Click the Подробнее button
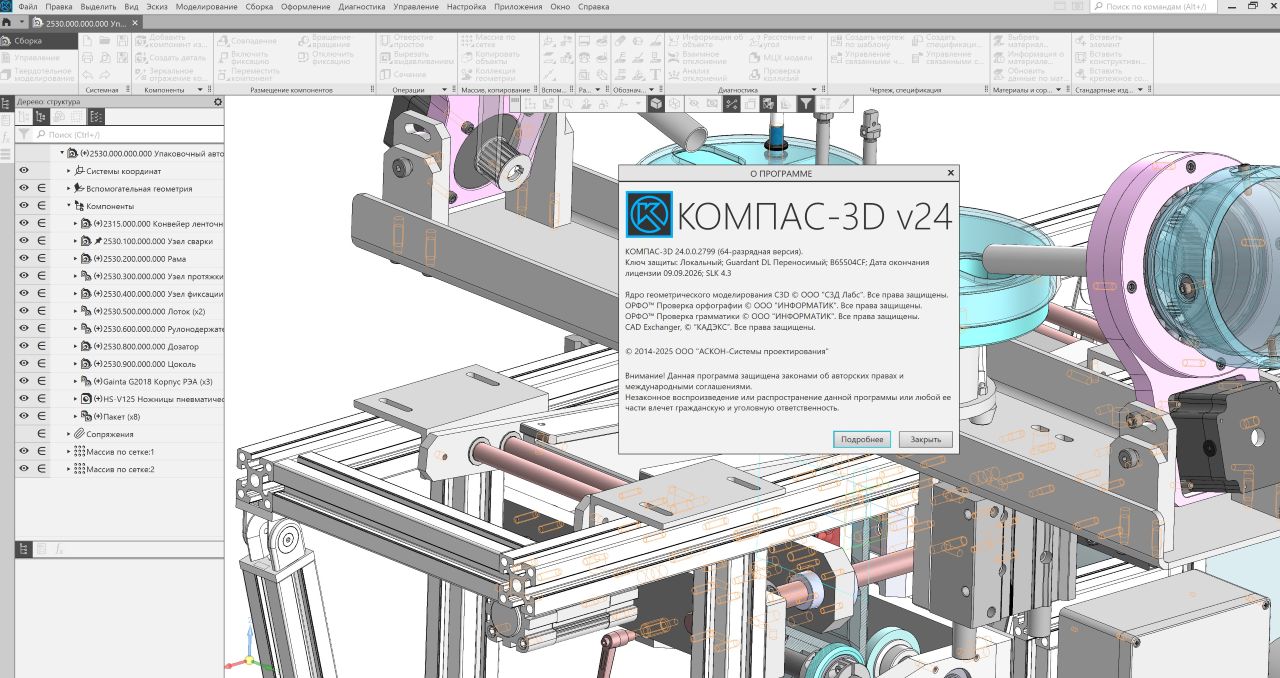 861,440
